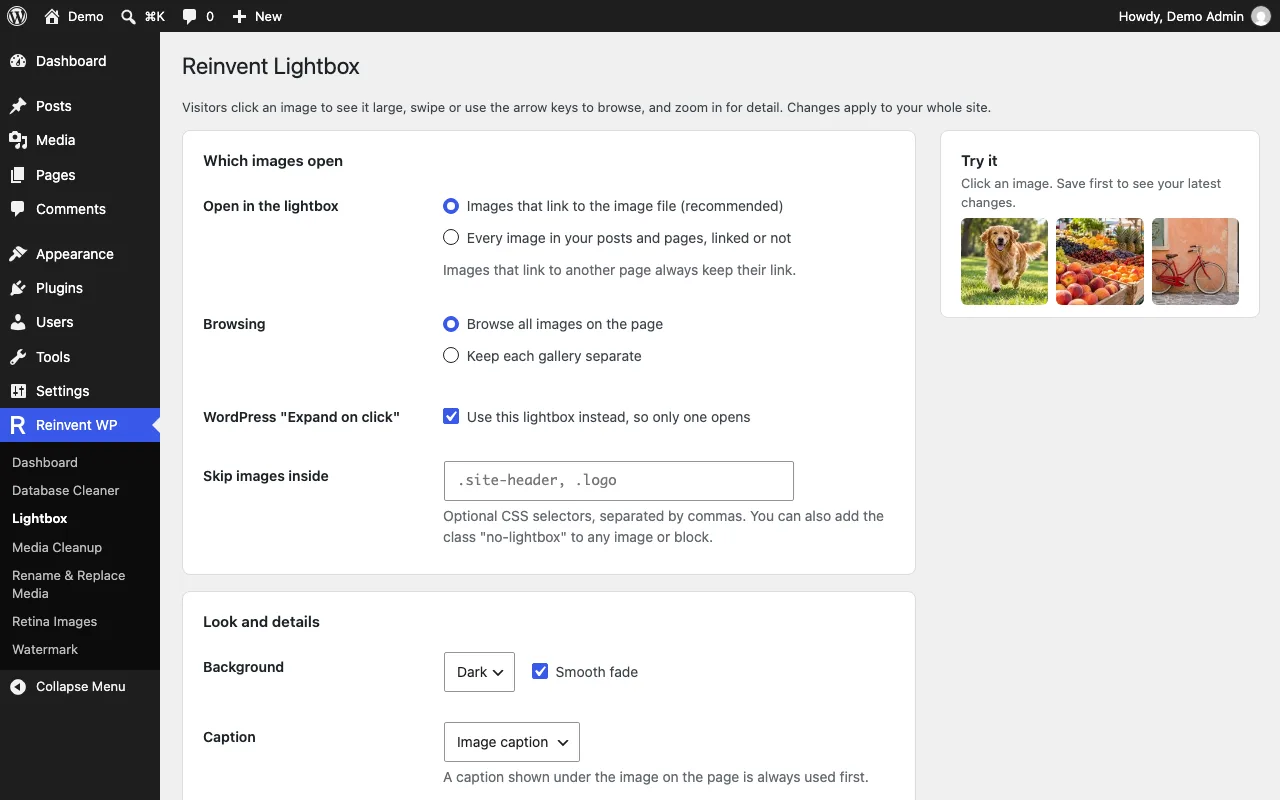The width and height of the screenshot is (1280, 800).
Task: Open Database Cleaner submenu item
Action: coord(66,491)
